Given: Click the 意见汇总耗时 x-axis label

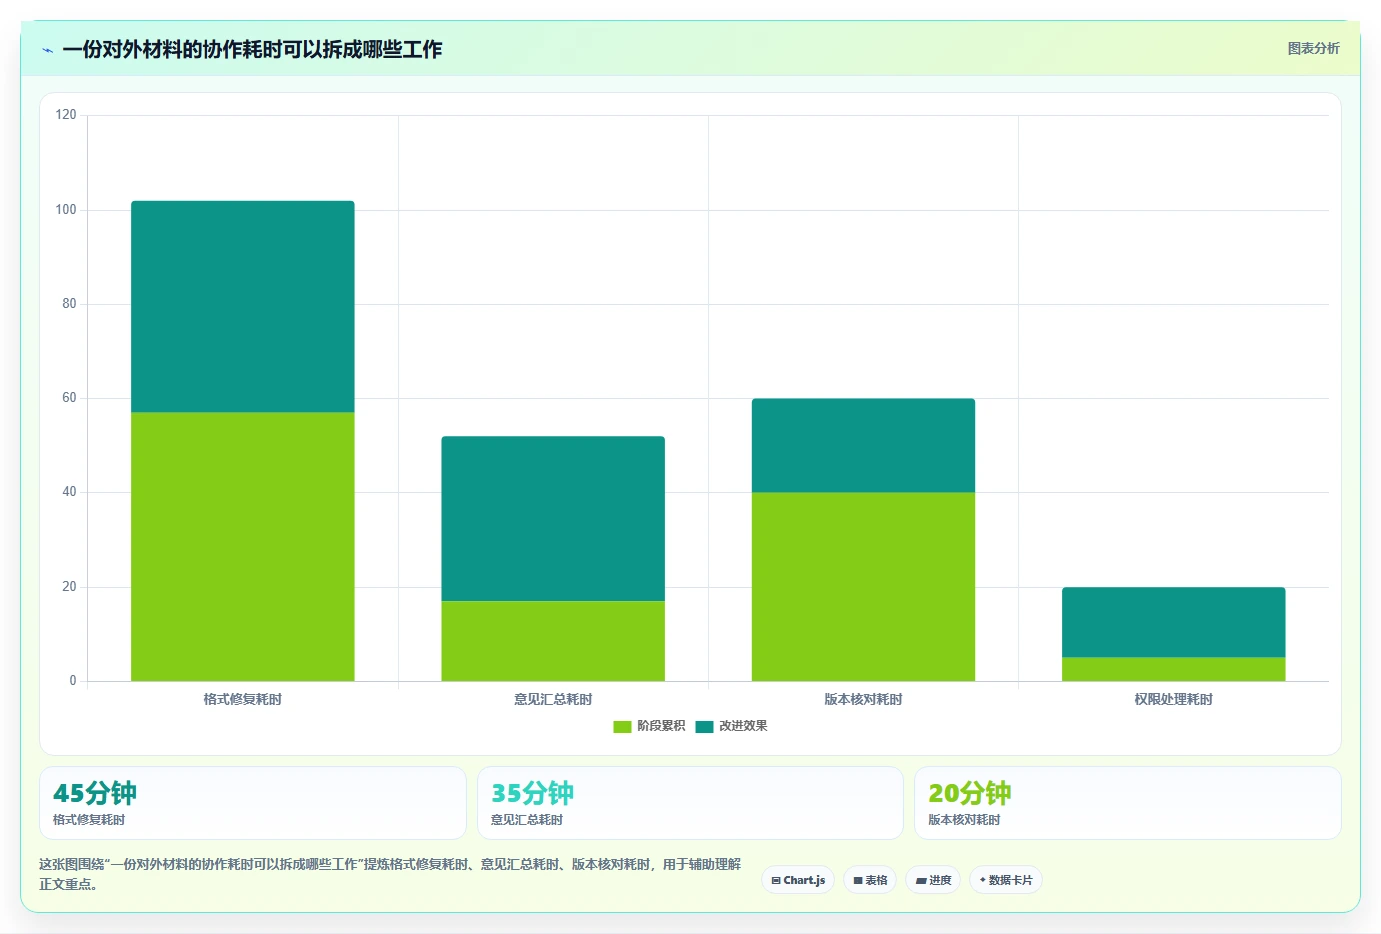Looking at the screenshot, I should click(553, 699).
